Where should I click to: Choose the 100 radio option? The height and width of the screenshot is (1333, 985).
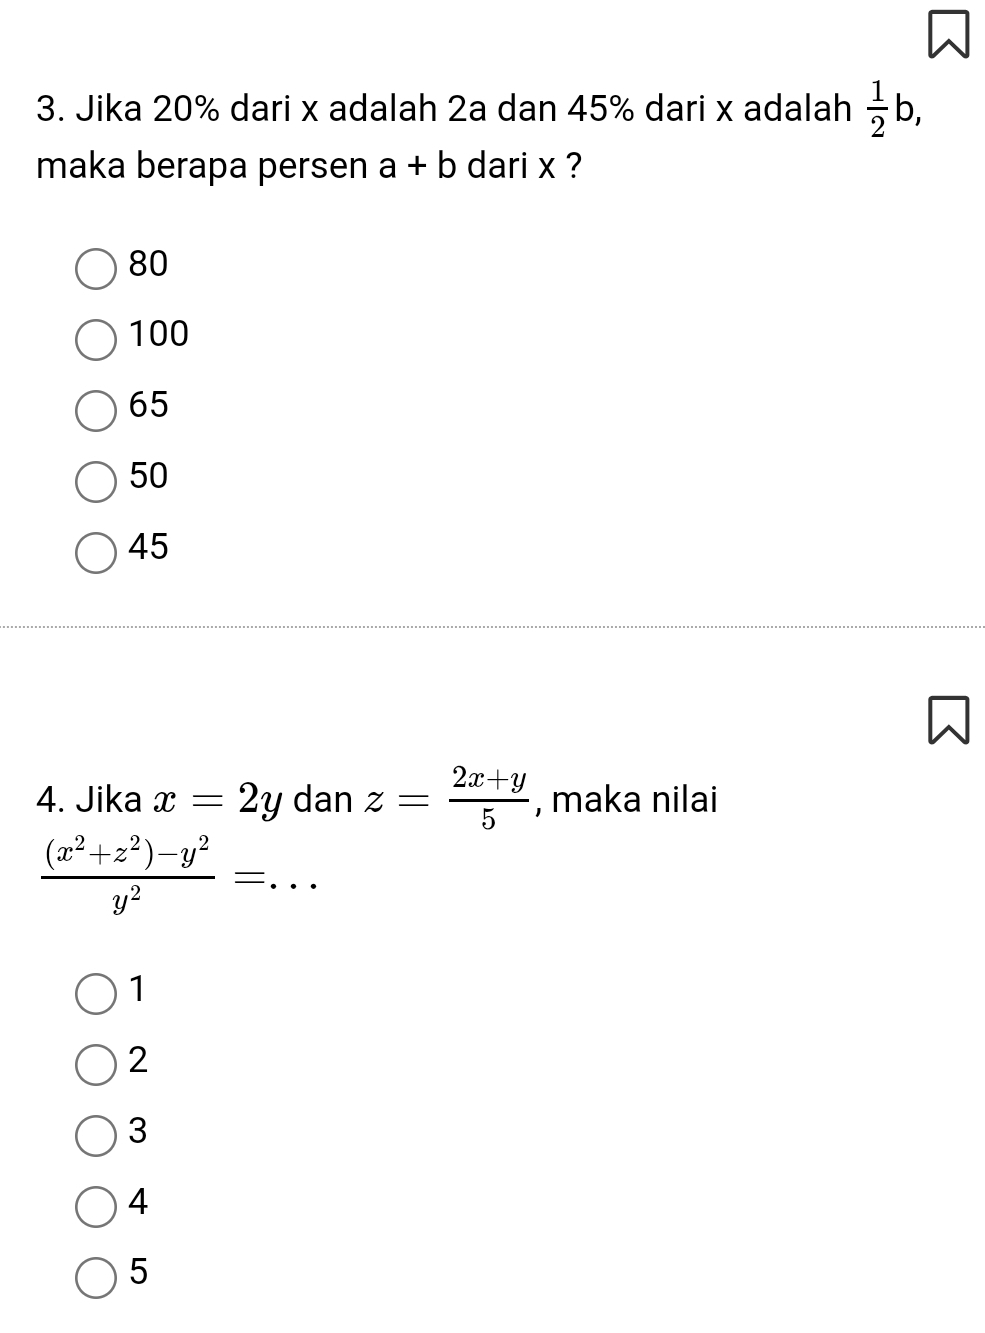[x=96, y=338]
